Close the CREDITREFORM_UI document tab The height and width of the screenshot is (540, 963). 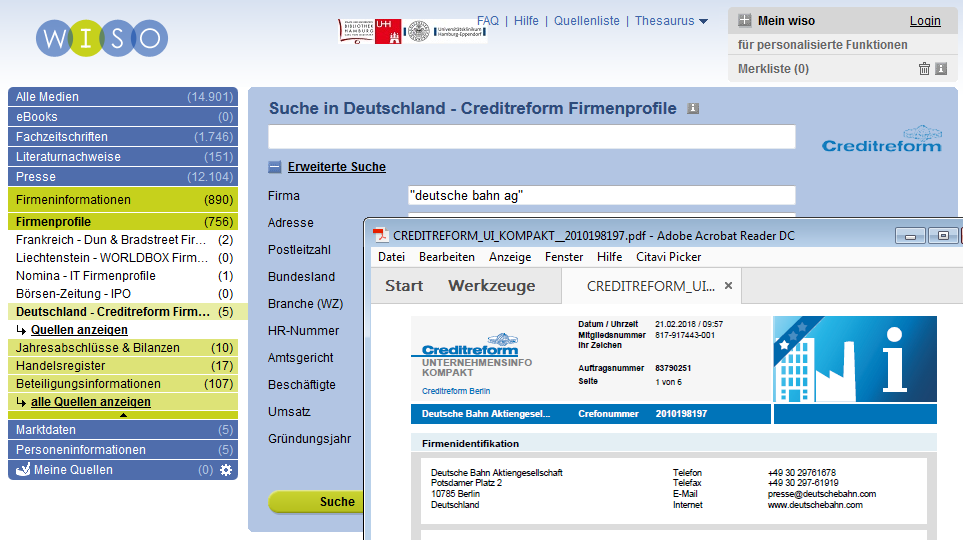click(728, 286)
